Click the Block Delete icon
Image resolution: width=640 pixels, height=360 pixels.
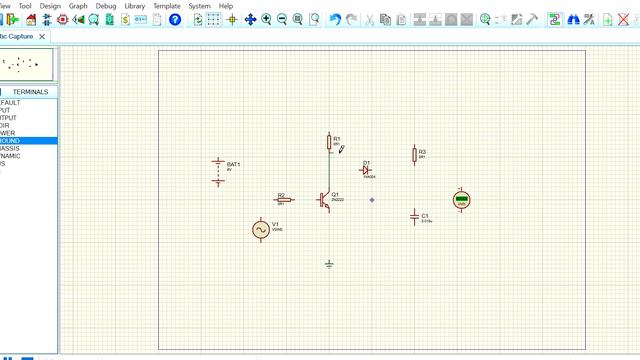point(467,19)
